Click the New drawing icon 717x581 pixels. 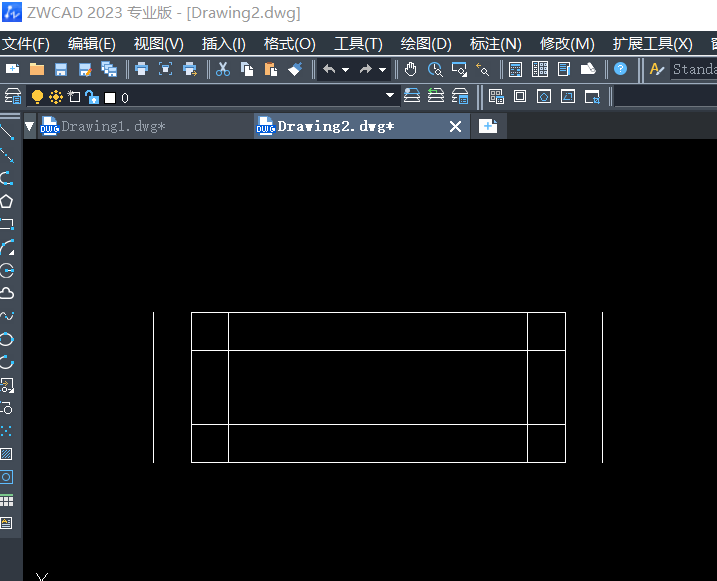(12, 69)
